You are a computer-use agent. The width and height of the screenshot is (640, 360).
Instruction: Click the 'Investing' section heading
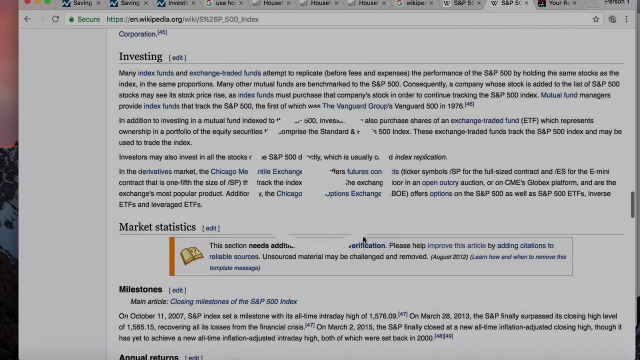click(x=140, y=56)
